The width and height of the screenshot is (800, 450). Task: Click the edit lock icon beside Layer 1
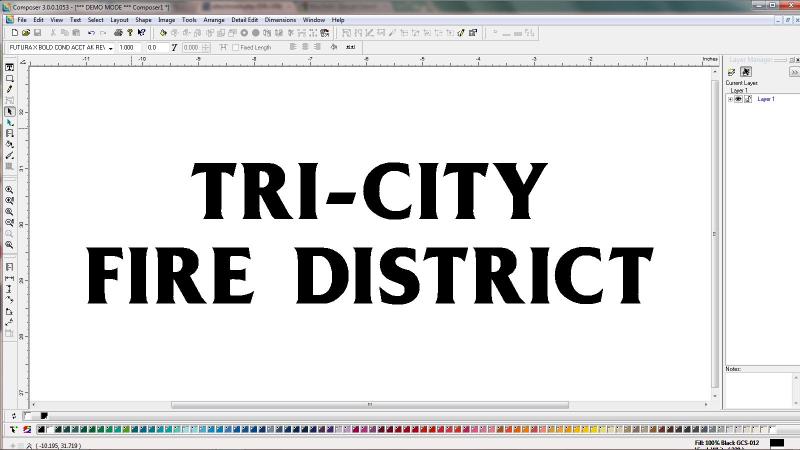coord(748,99)
